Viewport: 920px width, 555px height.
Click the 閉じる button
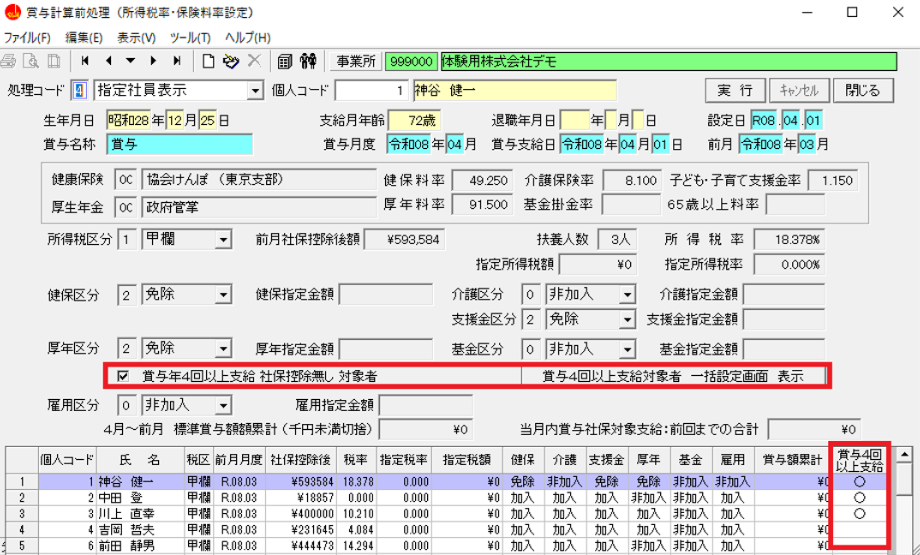[862, 90]
